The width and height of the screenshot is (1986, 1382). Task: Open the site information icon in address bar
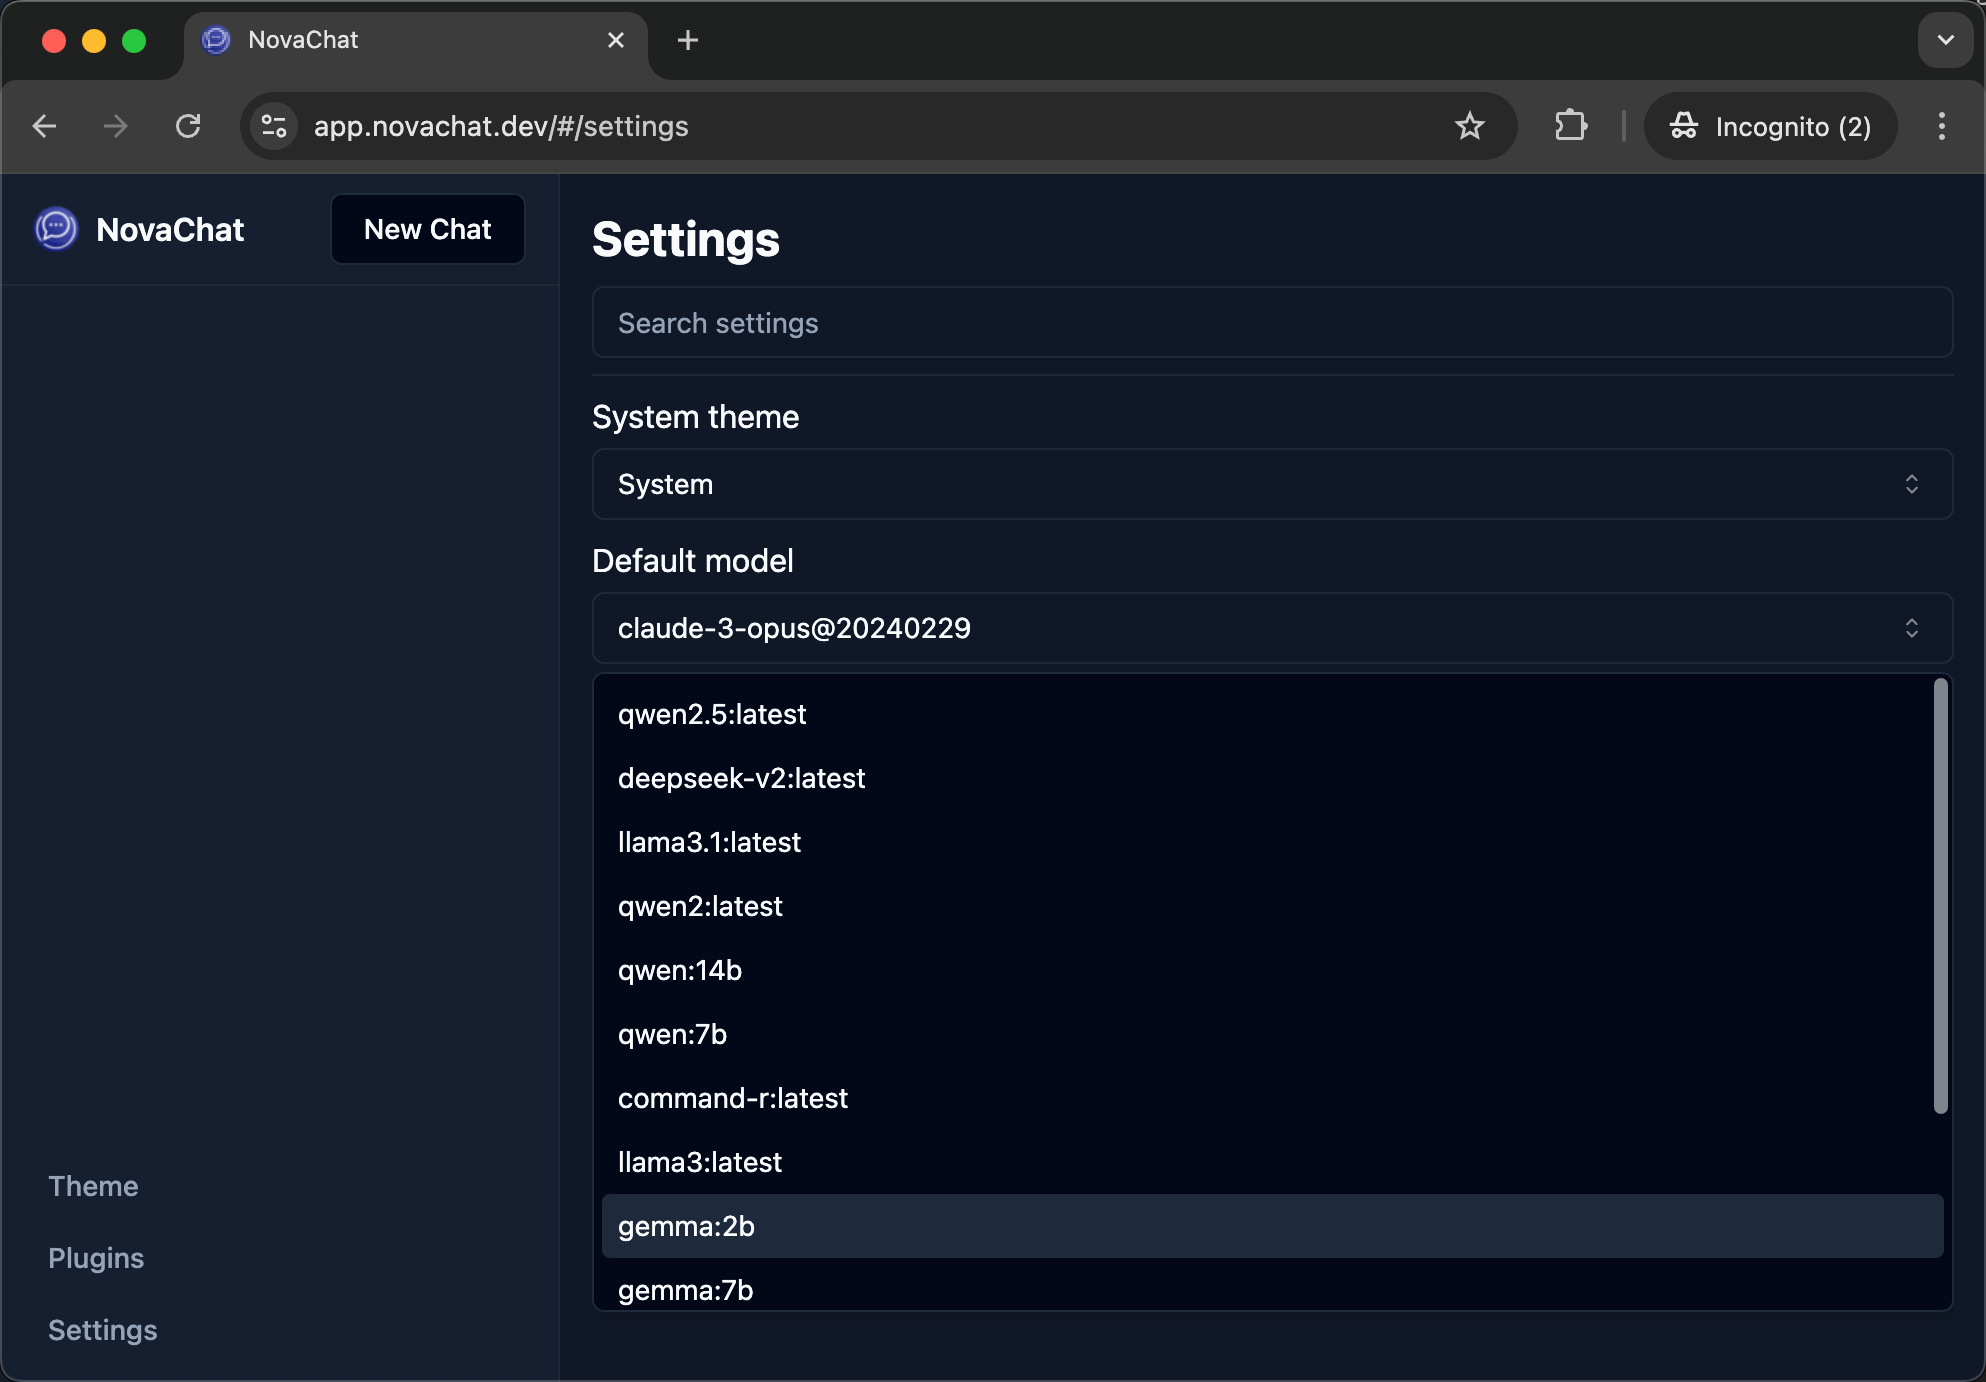click(x=274, y=126)
